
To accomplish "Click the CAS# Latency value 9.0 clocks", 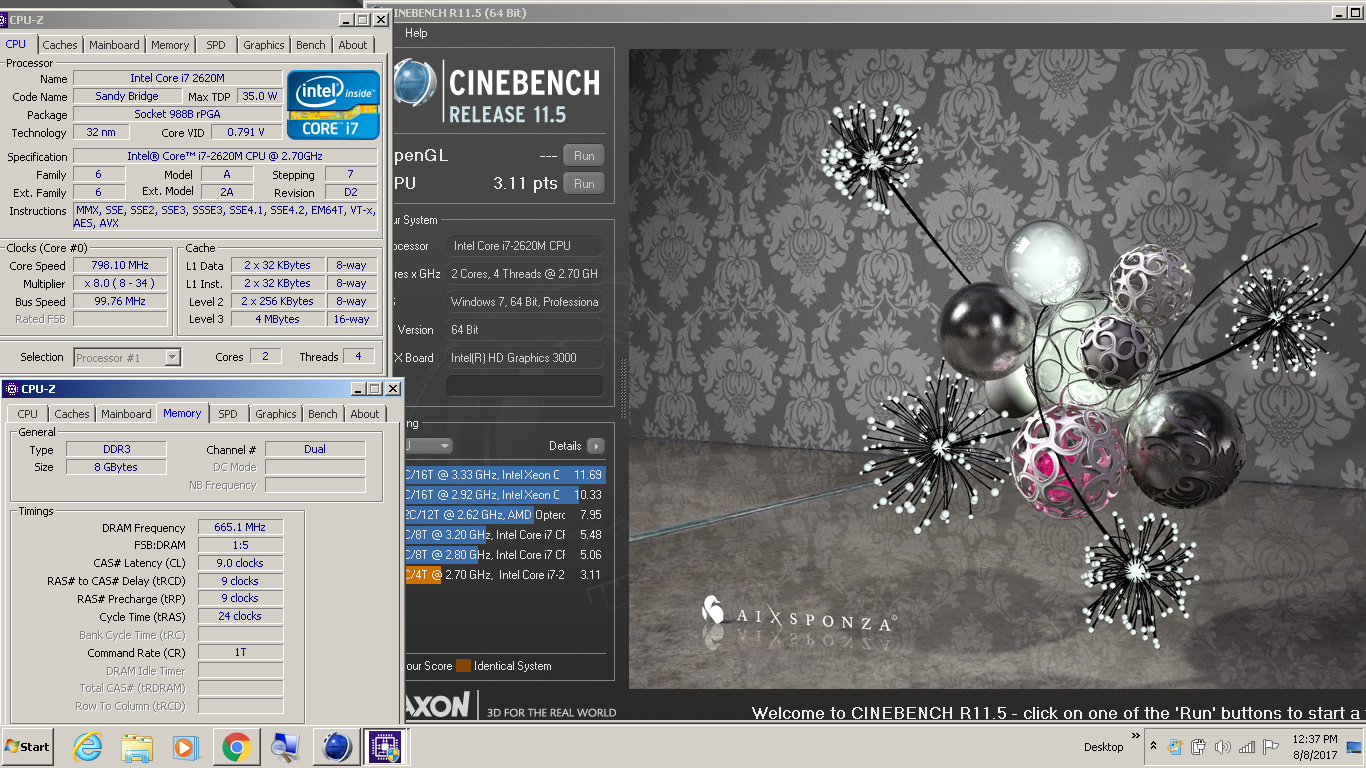I will point(240,564).
